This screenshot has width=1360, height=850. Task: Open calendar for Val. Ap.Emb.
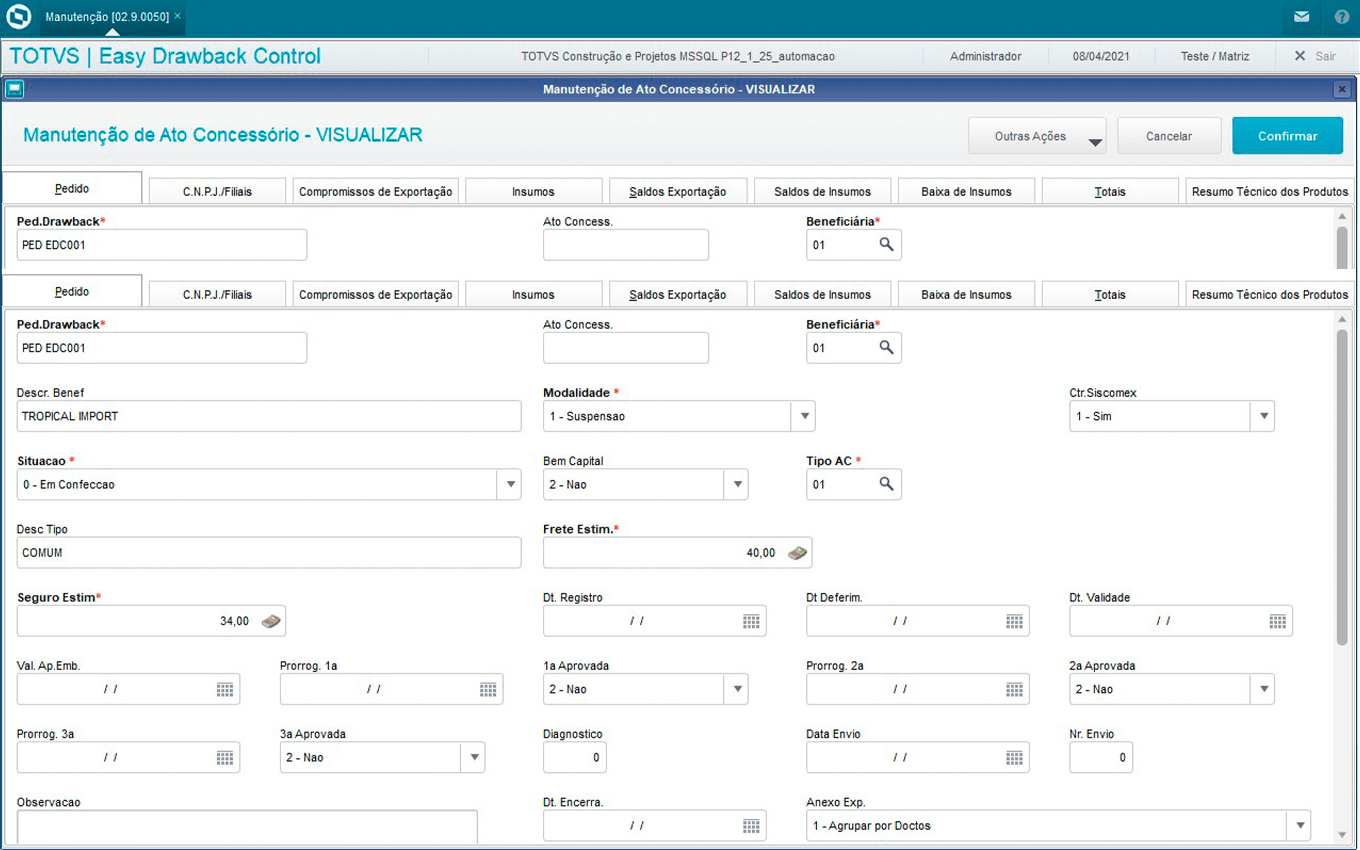[x=225, y=689]
